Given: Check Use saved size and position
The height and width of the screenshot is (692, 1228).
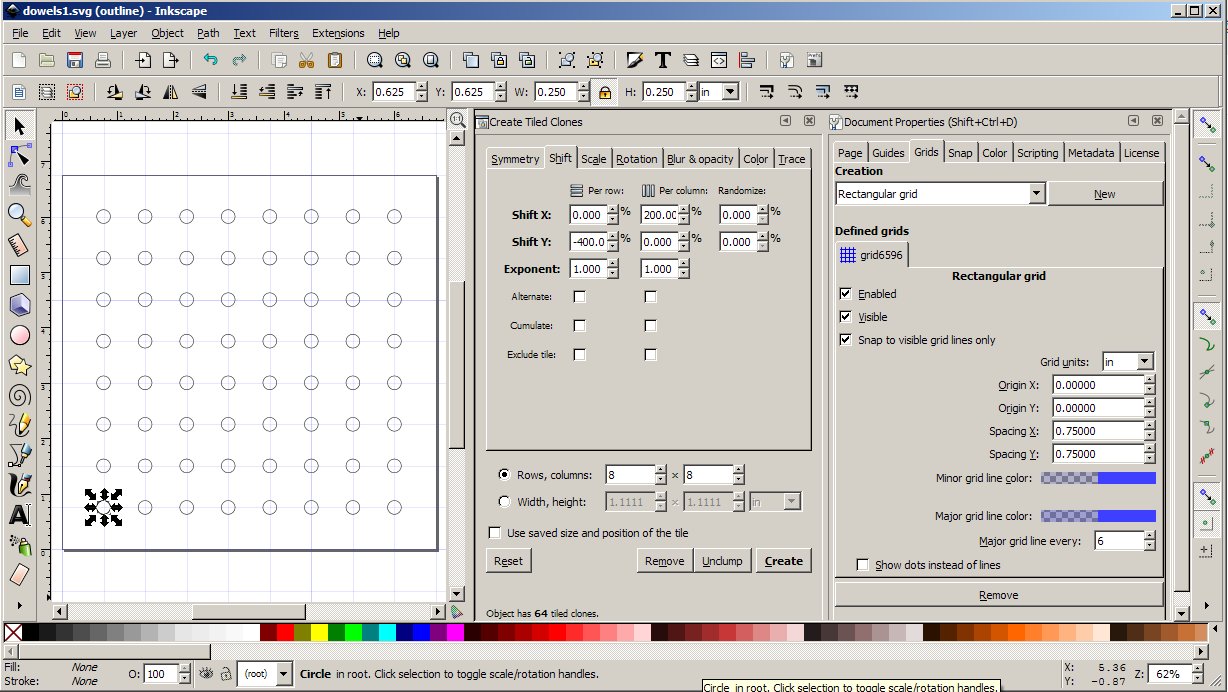Looking at the screenshot, I should coord(494,533).
